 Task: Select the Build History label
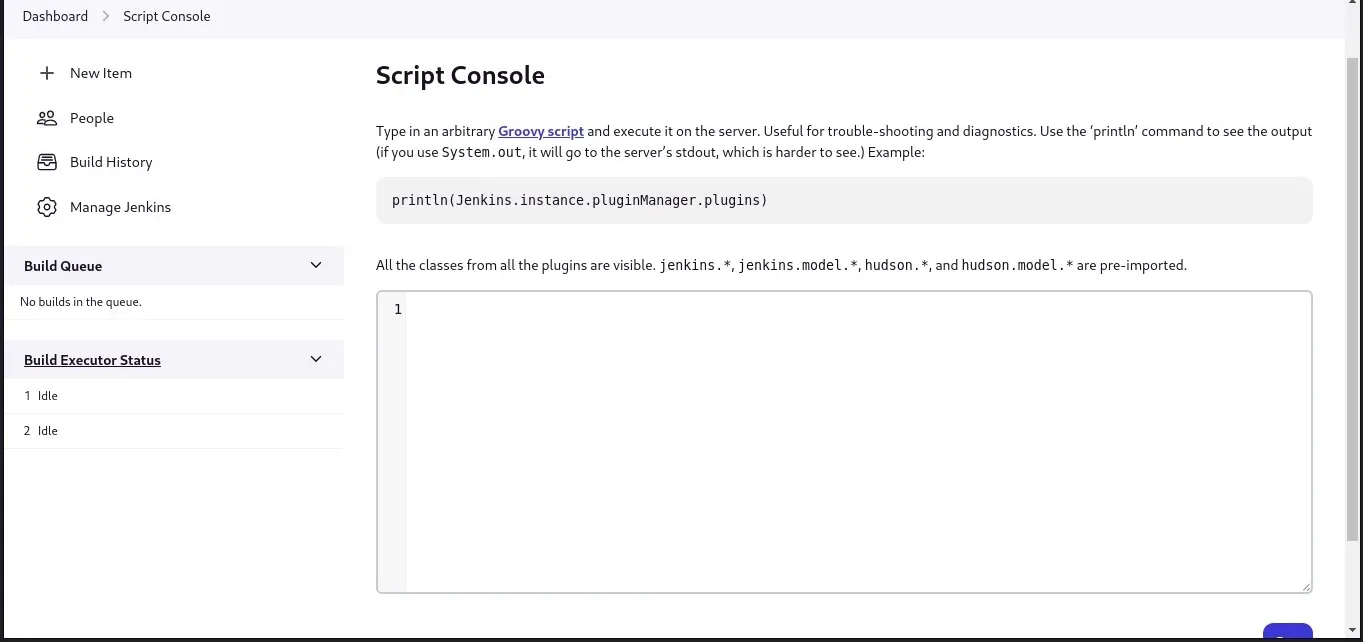[x=111, y=162]
